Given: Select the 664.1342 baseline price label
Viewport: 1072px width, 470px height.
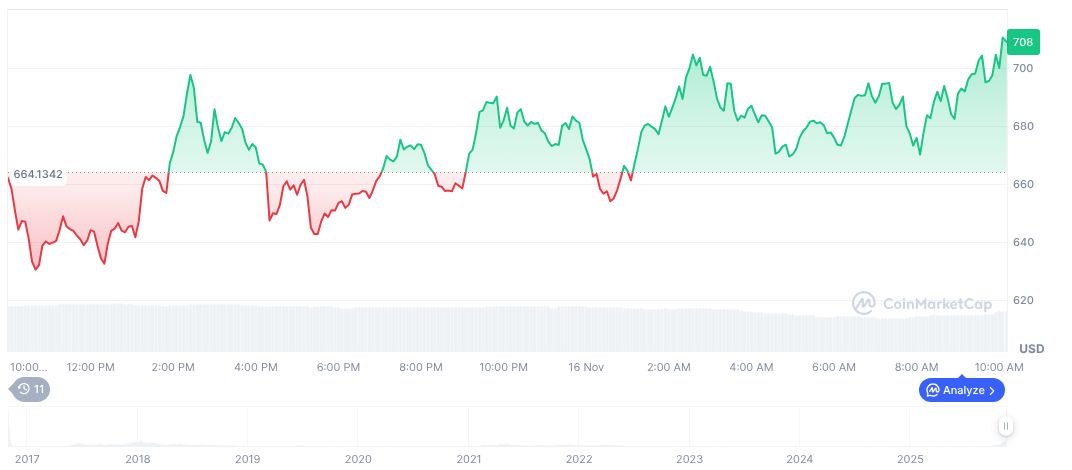Looking at the screenshot, I should pyautogui.click(x=38, y=174).
